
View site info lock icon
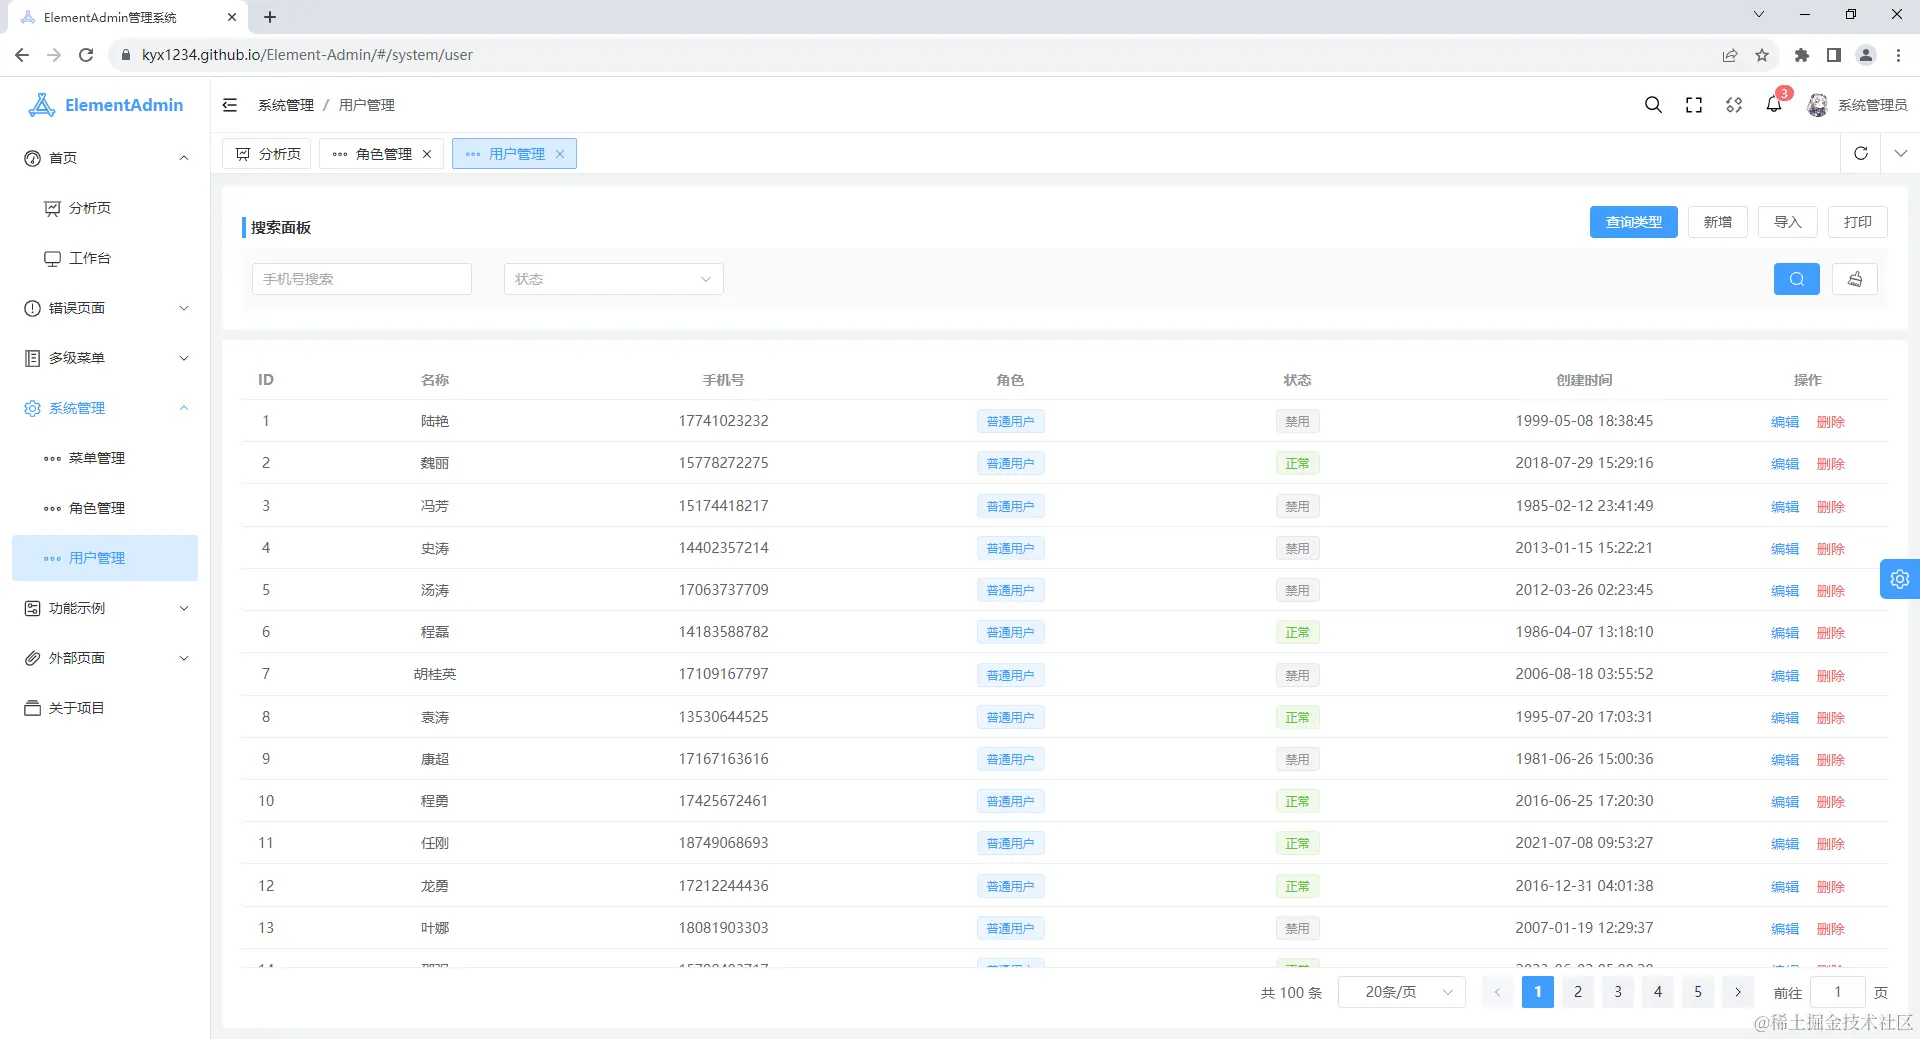point(126,55)
